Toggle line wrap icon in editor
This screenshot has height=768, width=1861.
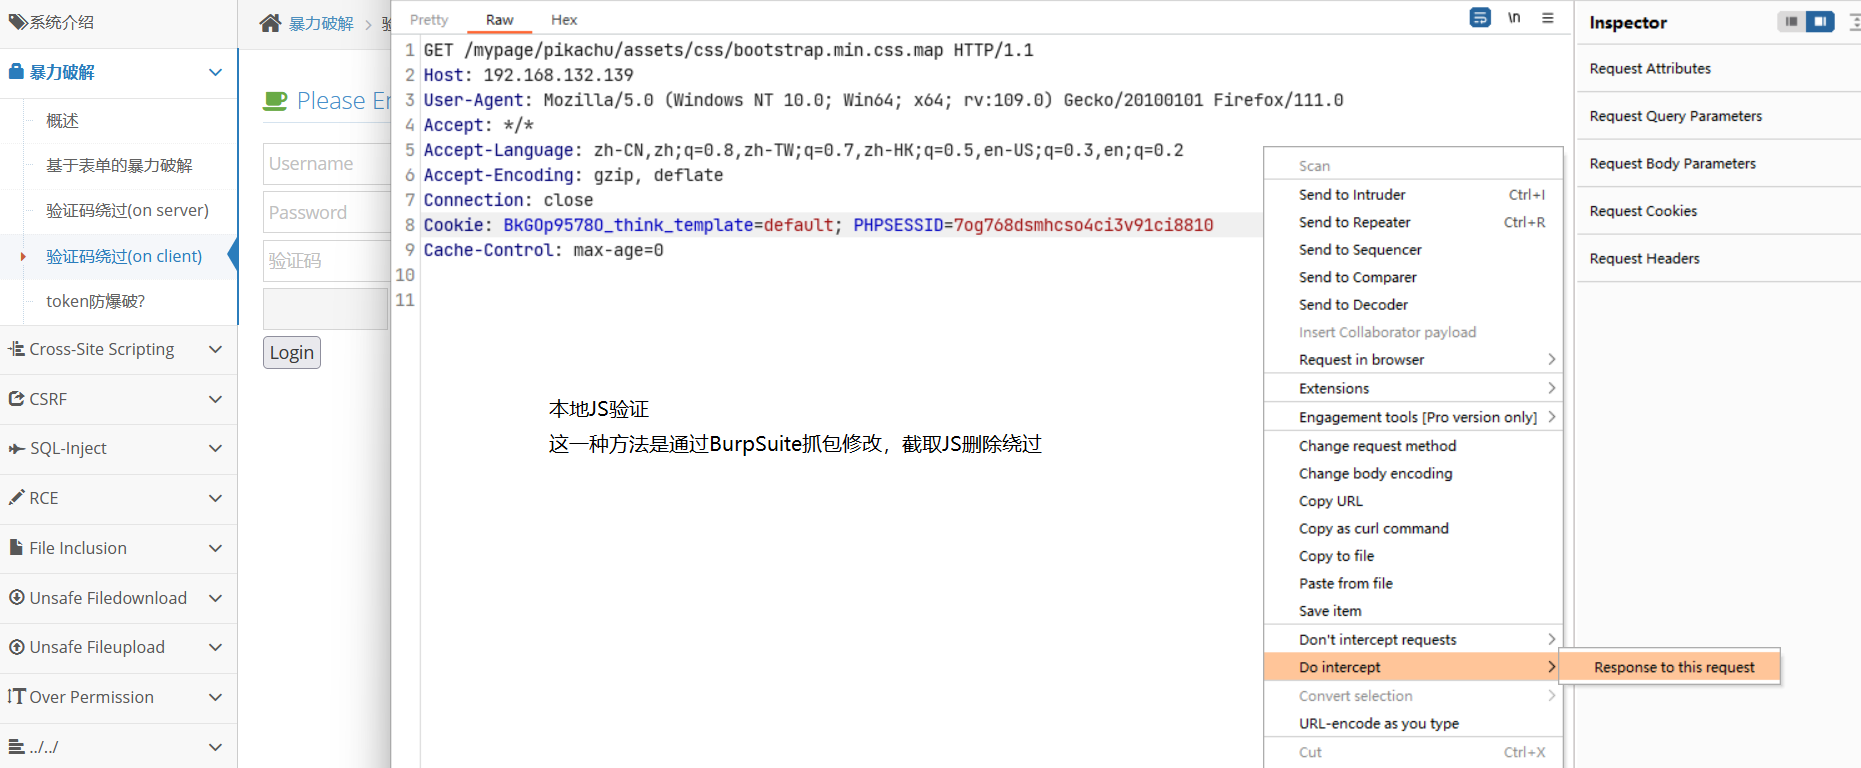[1480, 18]
